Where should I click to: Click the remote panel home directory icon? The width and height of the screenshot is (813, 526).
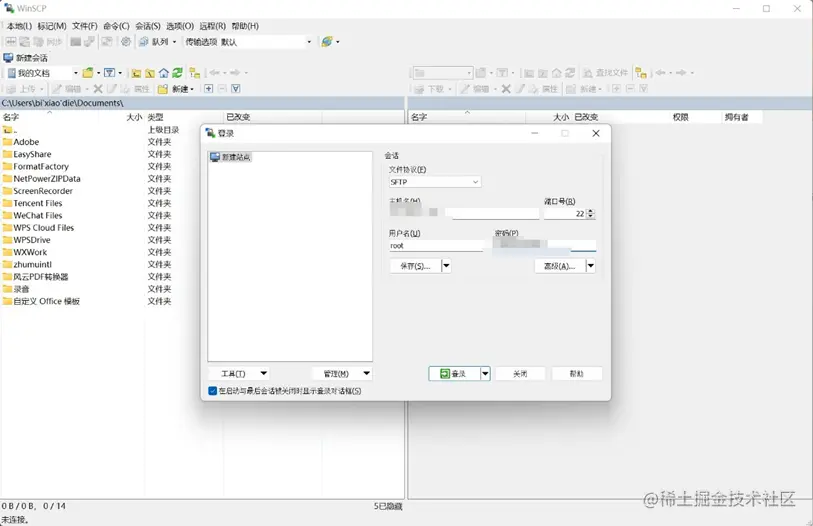557,73
